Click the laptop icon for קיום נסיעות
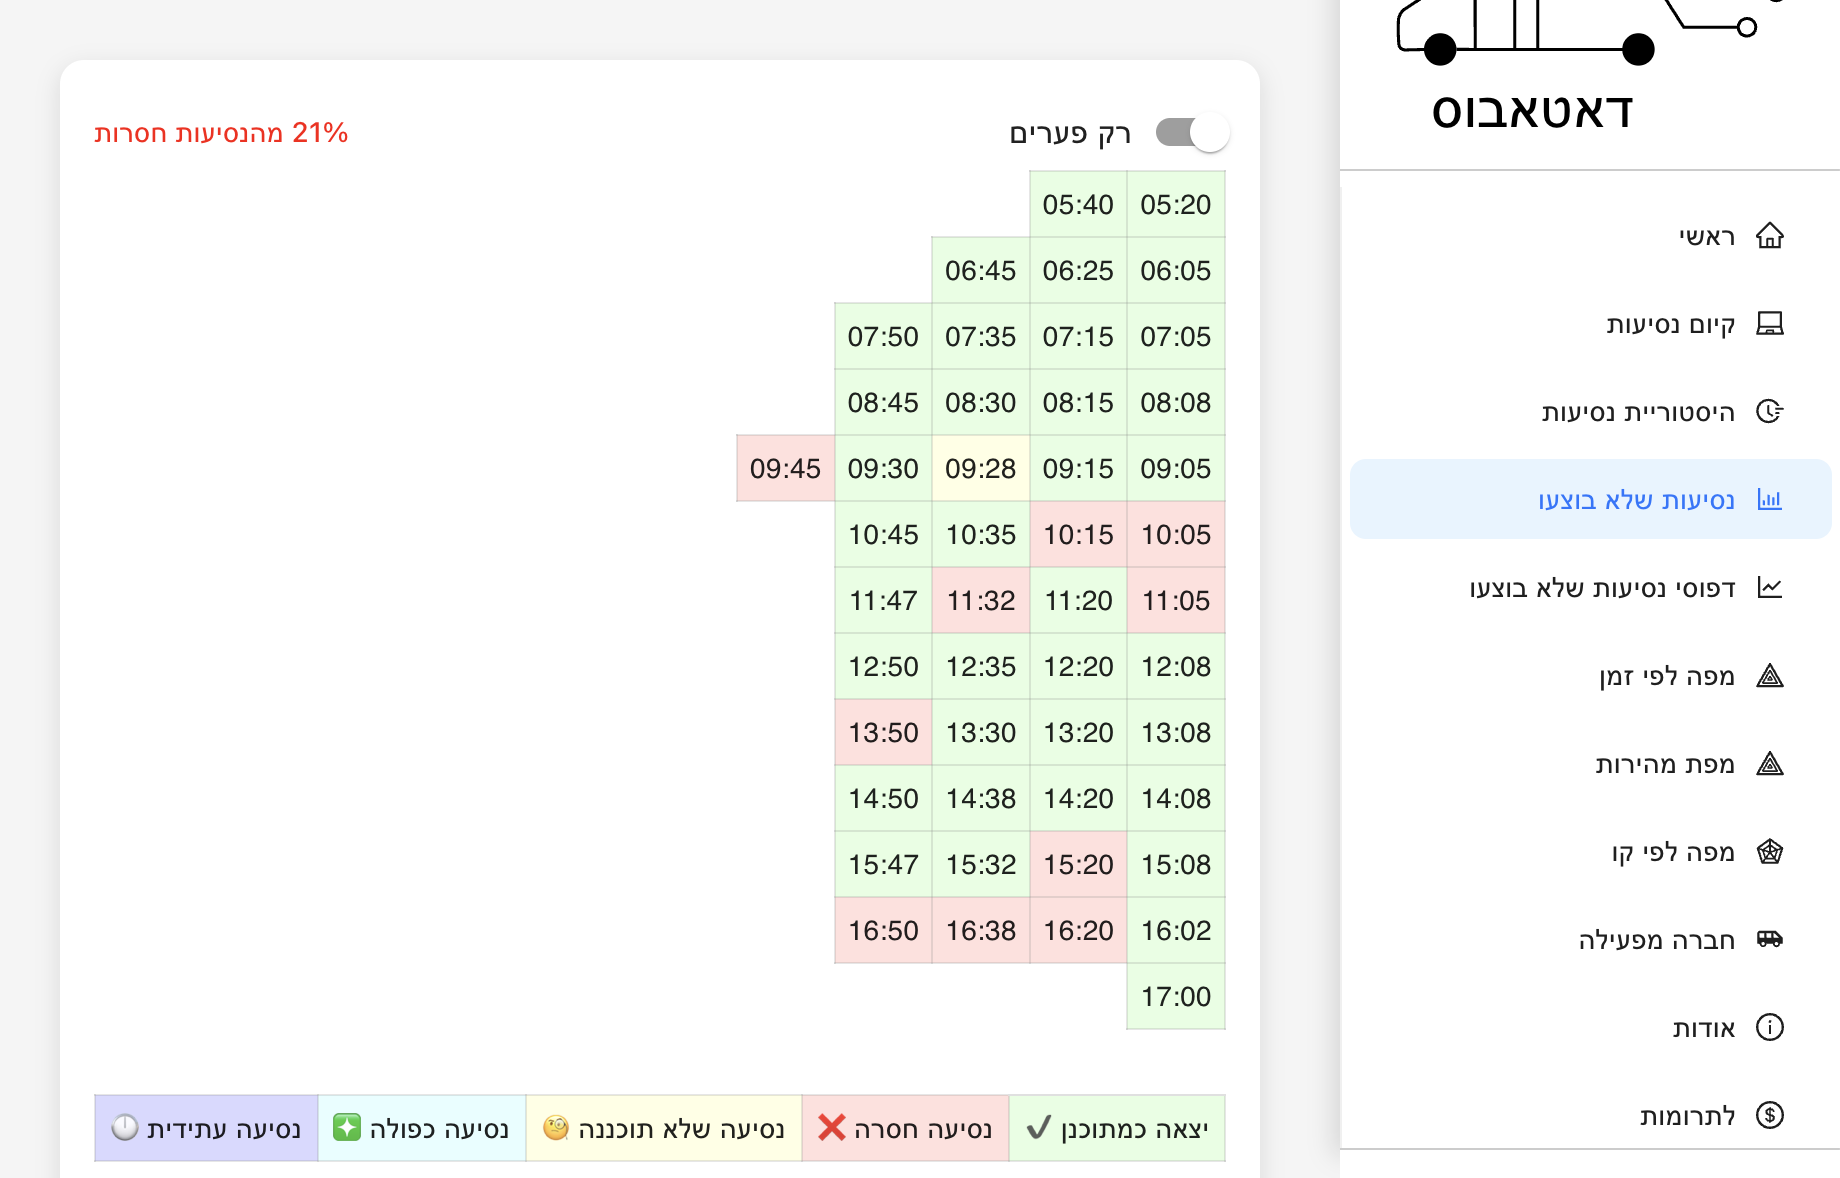The image size is (1840, 1178). [1769, 324]
